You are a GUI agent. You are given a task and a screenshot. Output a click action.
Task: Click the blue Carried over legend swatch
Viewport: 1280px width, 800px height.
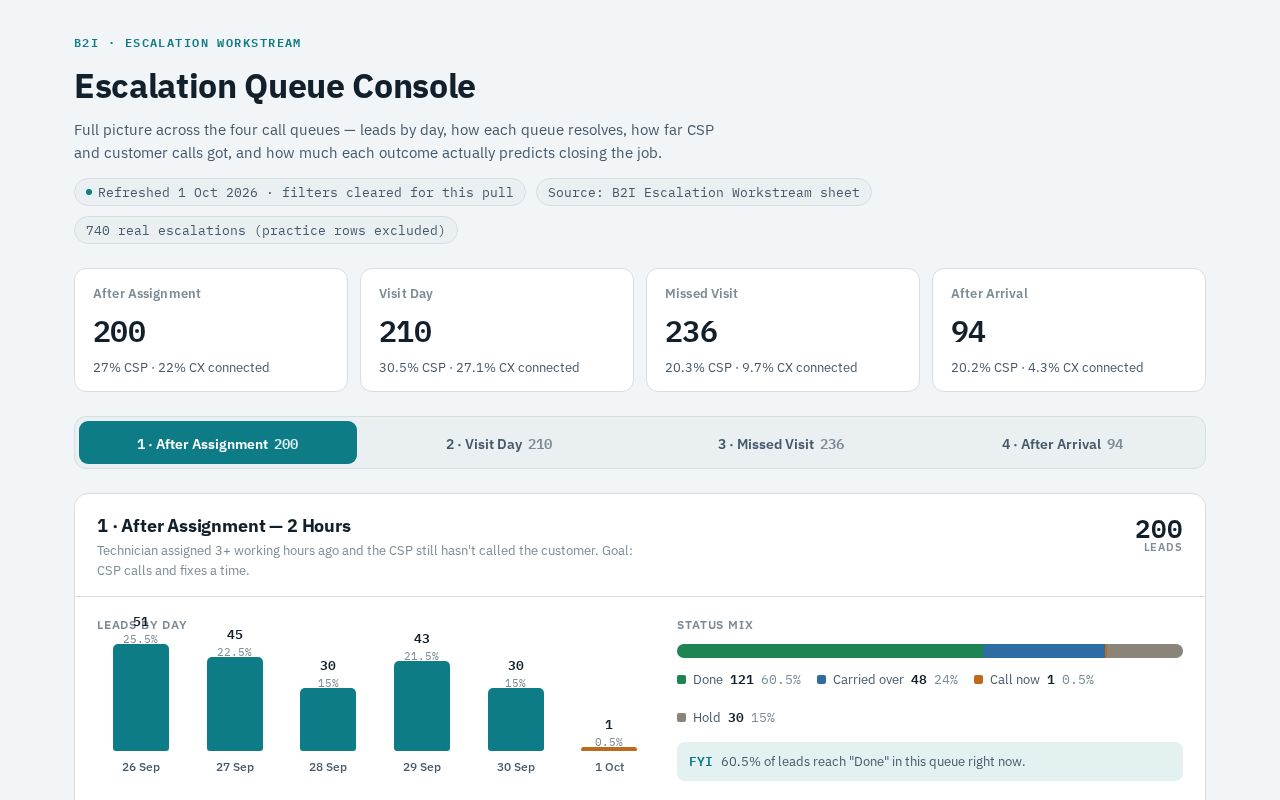(822, 680)
